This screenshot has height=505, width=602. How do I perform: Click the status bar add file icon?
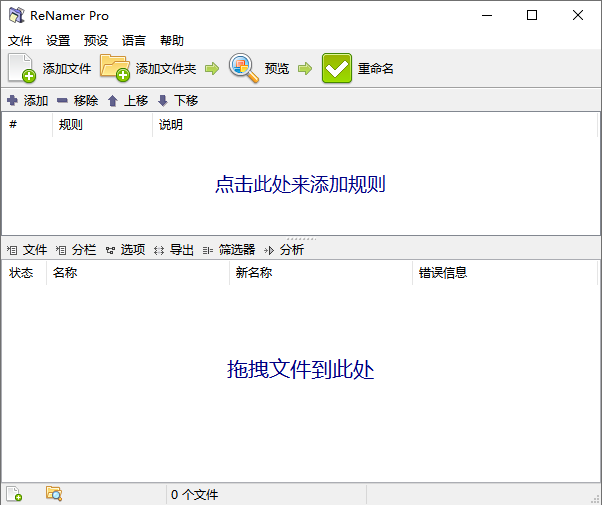coord(14,494)
